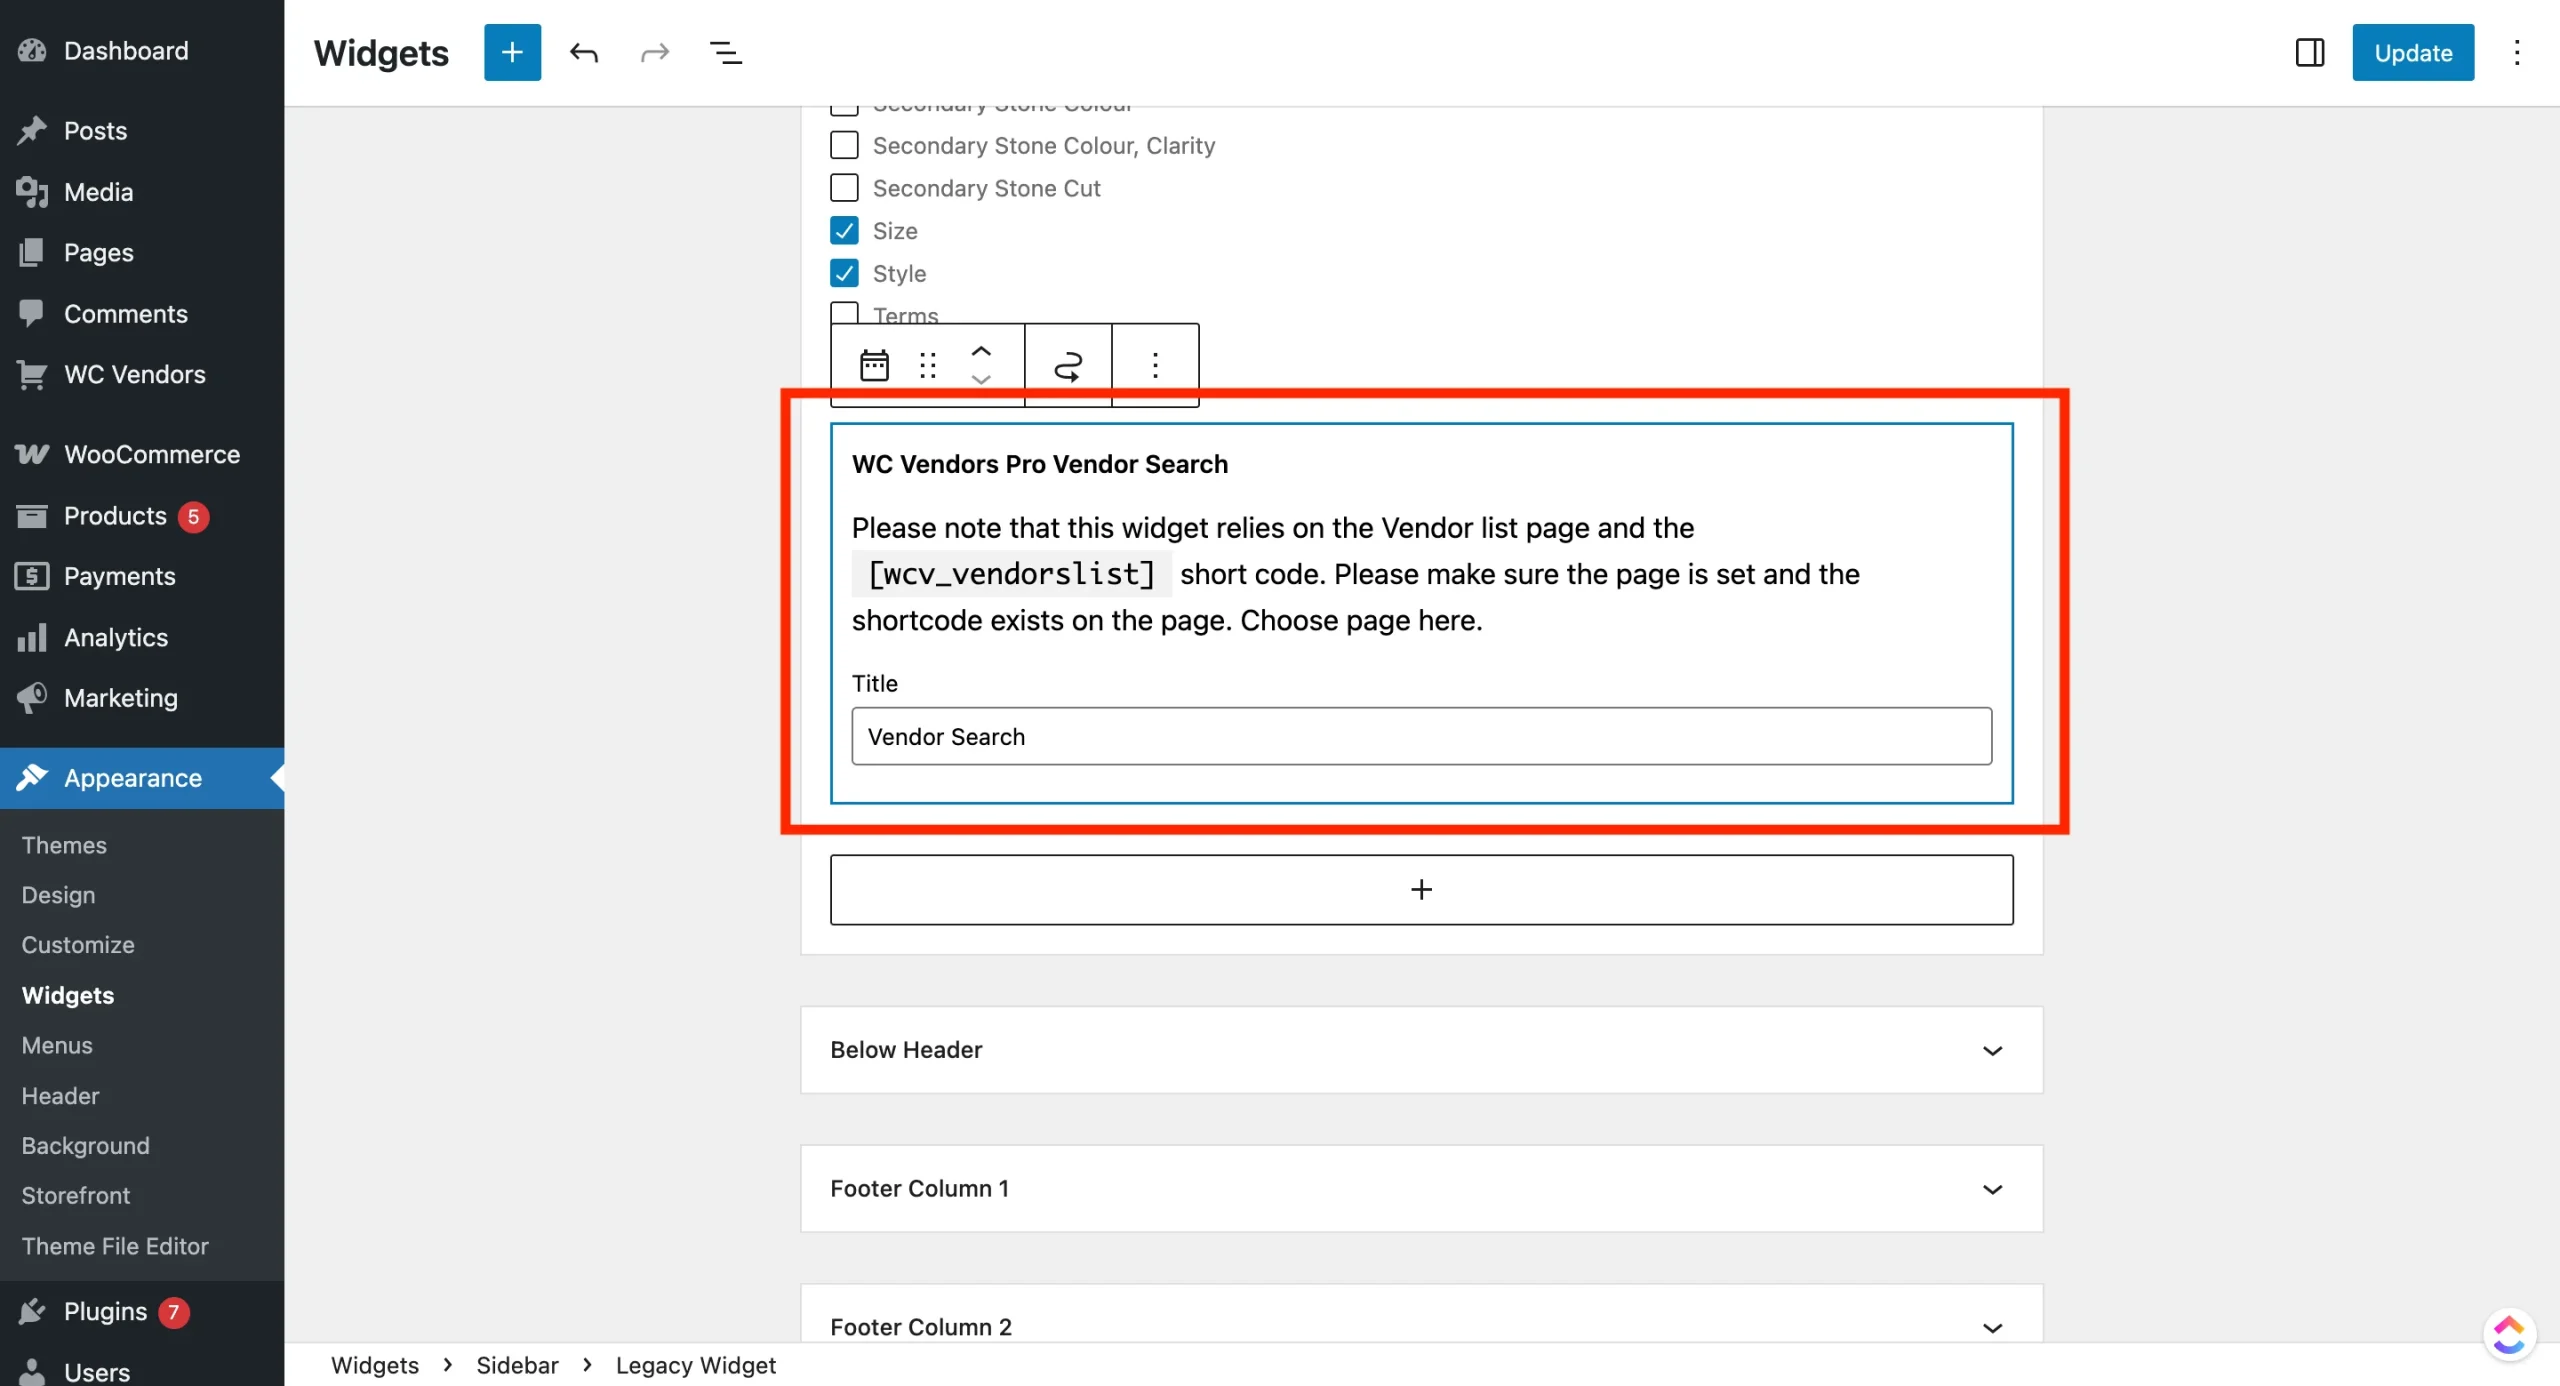Click the Vendor Search title input field
Viewport: 2560px width, 1386px height.
pyautogui.click(x=1420, y=737)
